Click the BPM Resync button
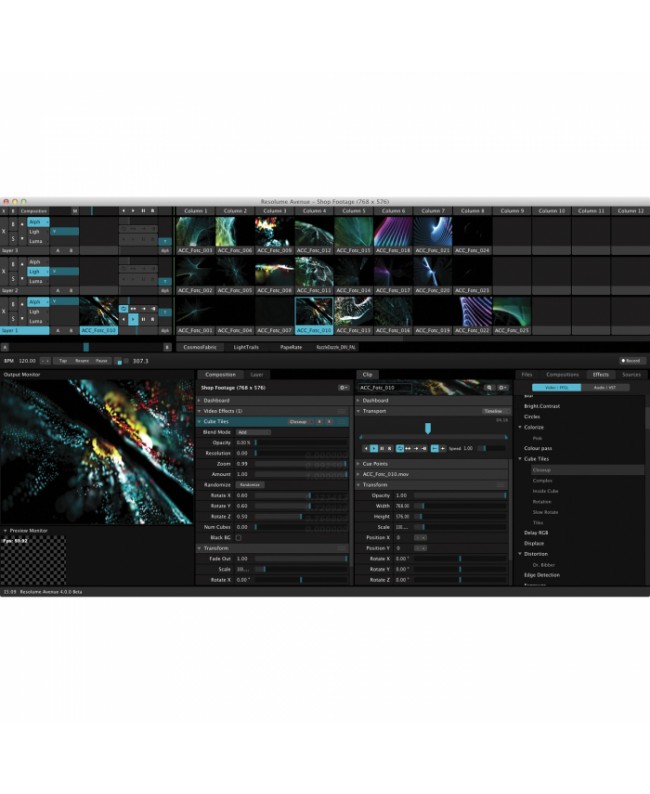The width and height of the screenshot is (650, 794). [82, 361]
